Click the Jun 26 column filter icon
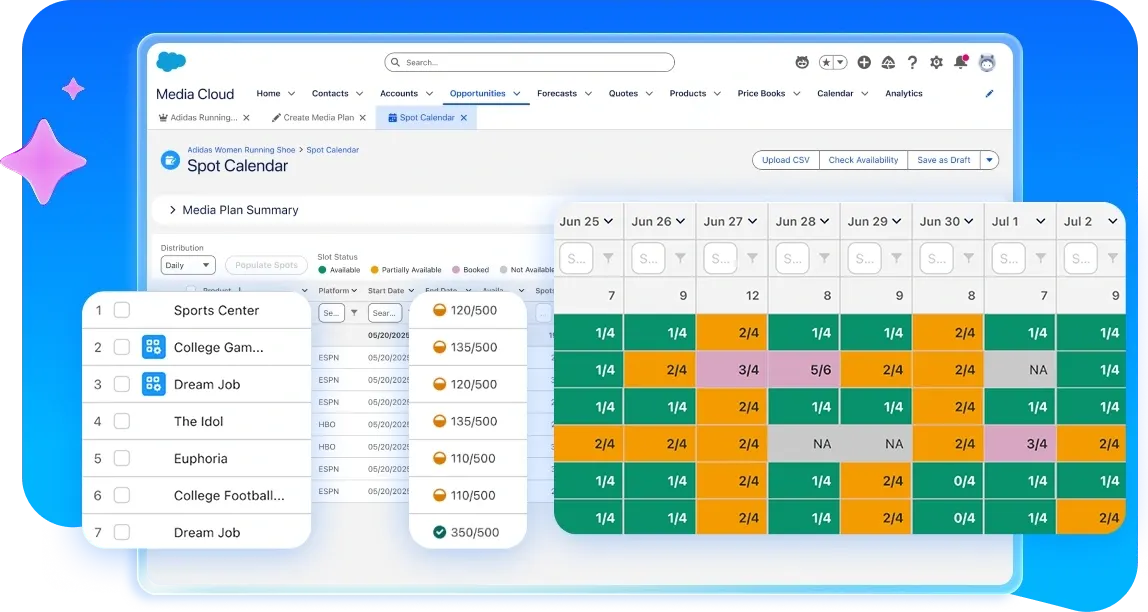Image resolution: width=1148 pixels, height=612 pixels. (680, 258)
